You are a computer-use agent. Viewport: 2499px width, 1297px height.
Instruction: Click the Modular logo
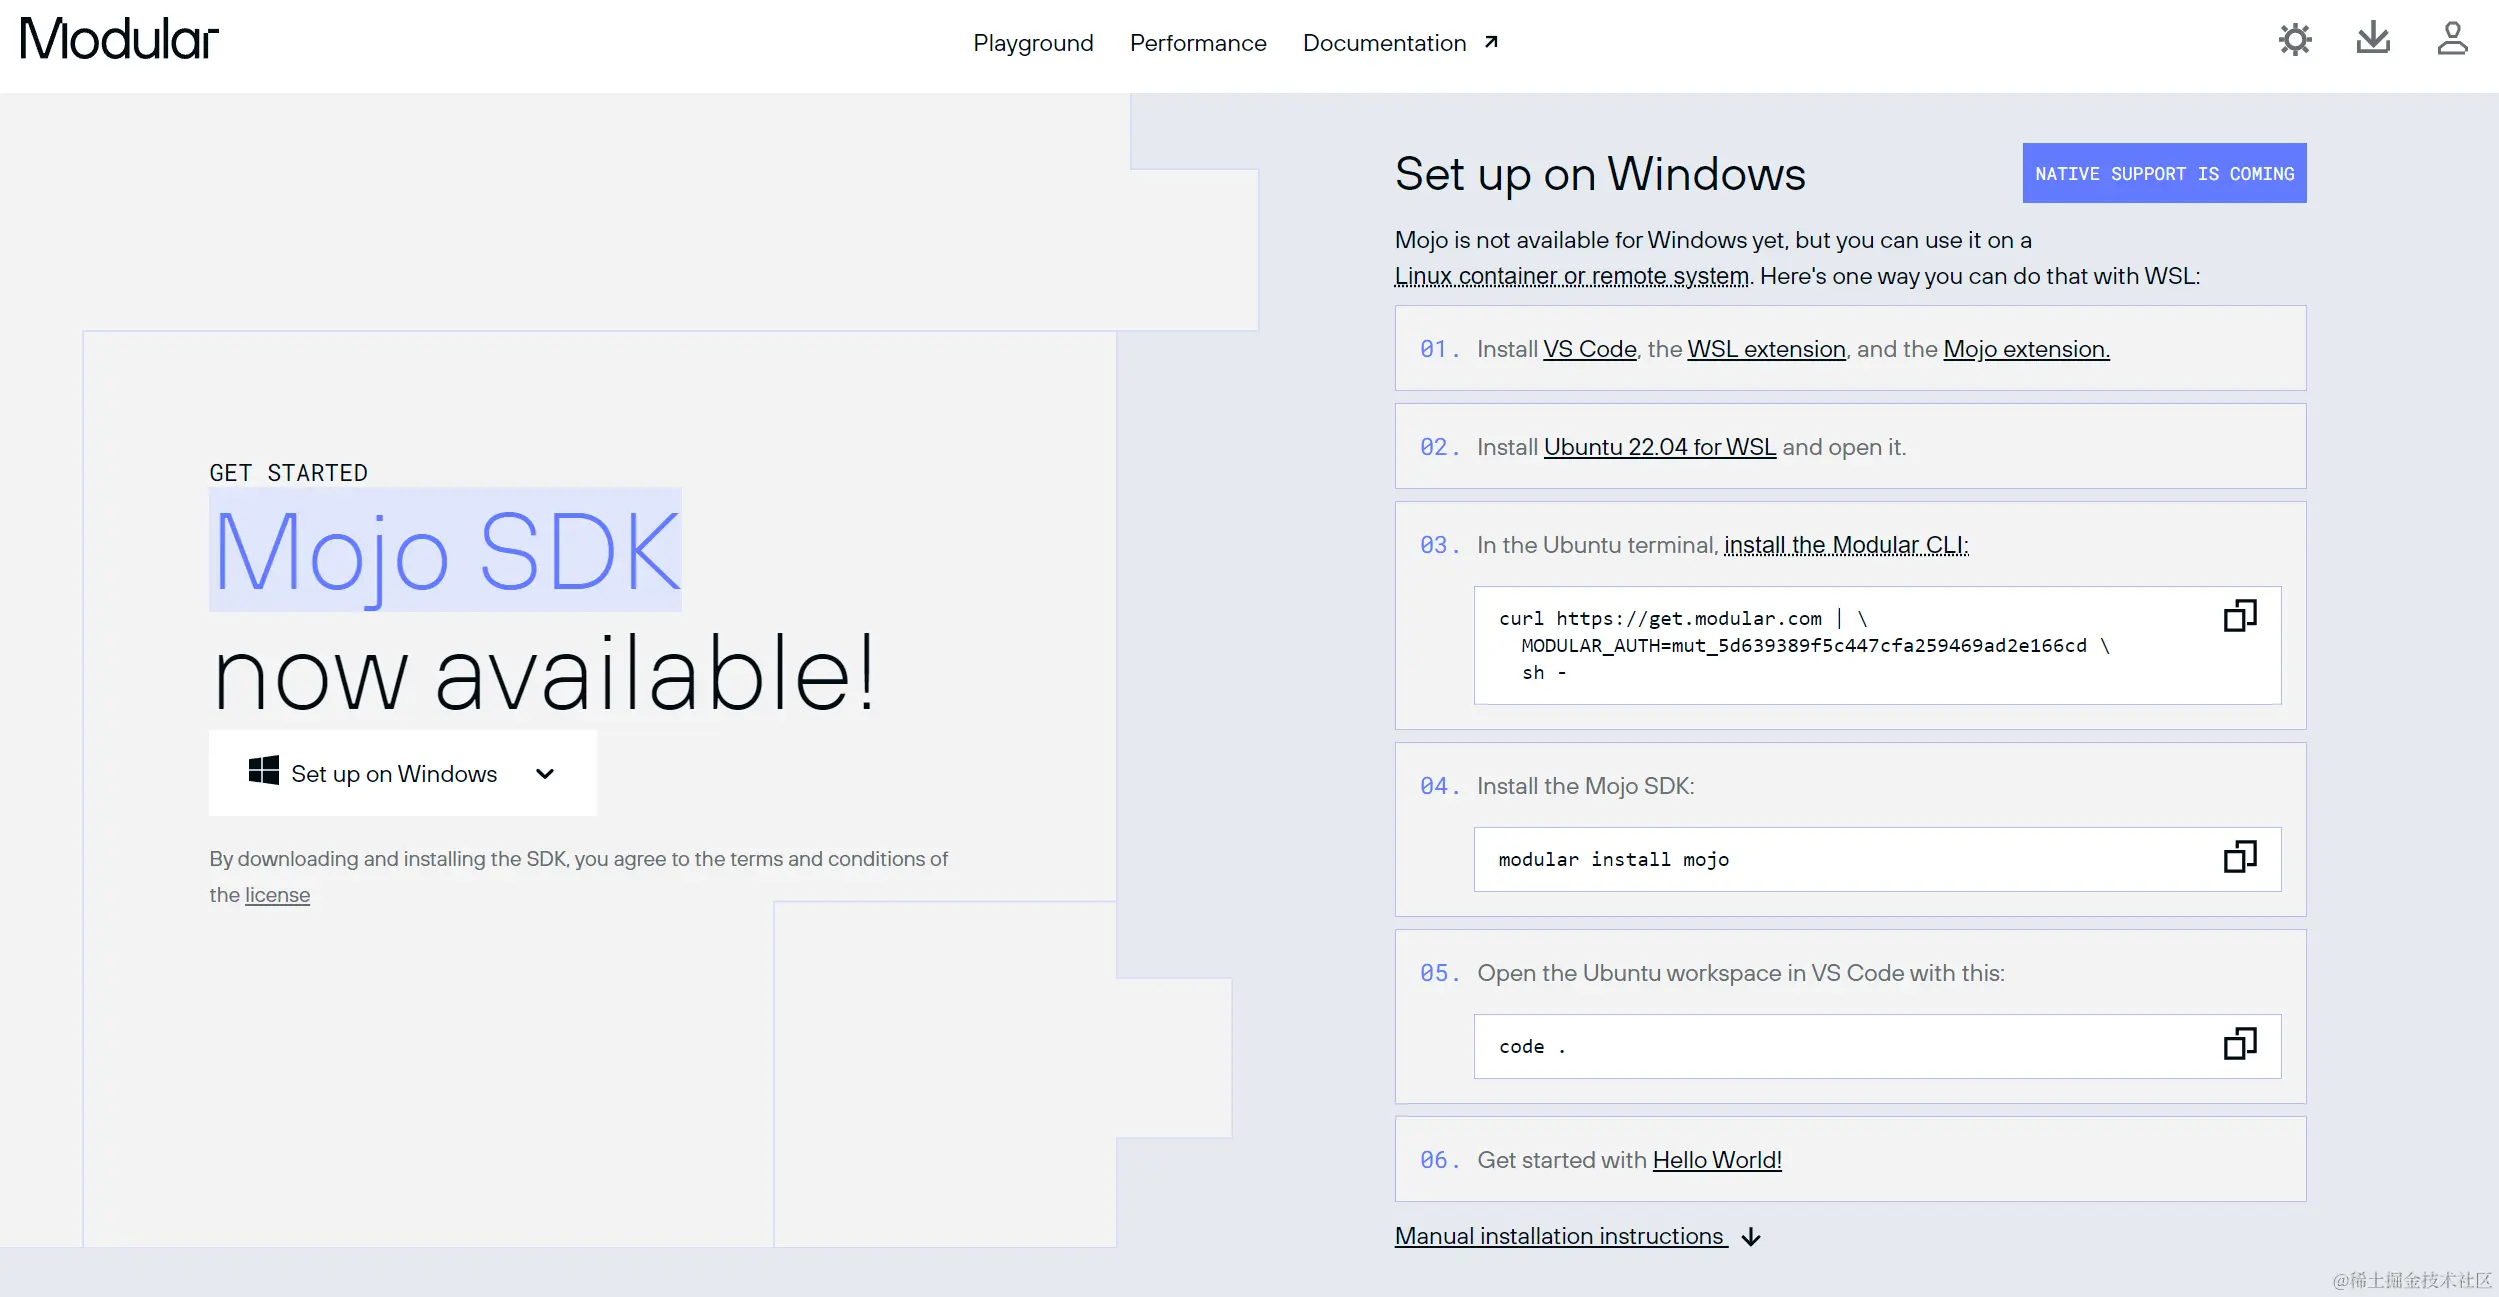coord(119,40)
